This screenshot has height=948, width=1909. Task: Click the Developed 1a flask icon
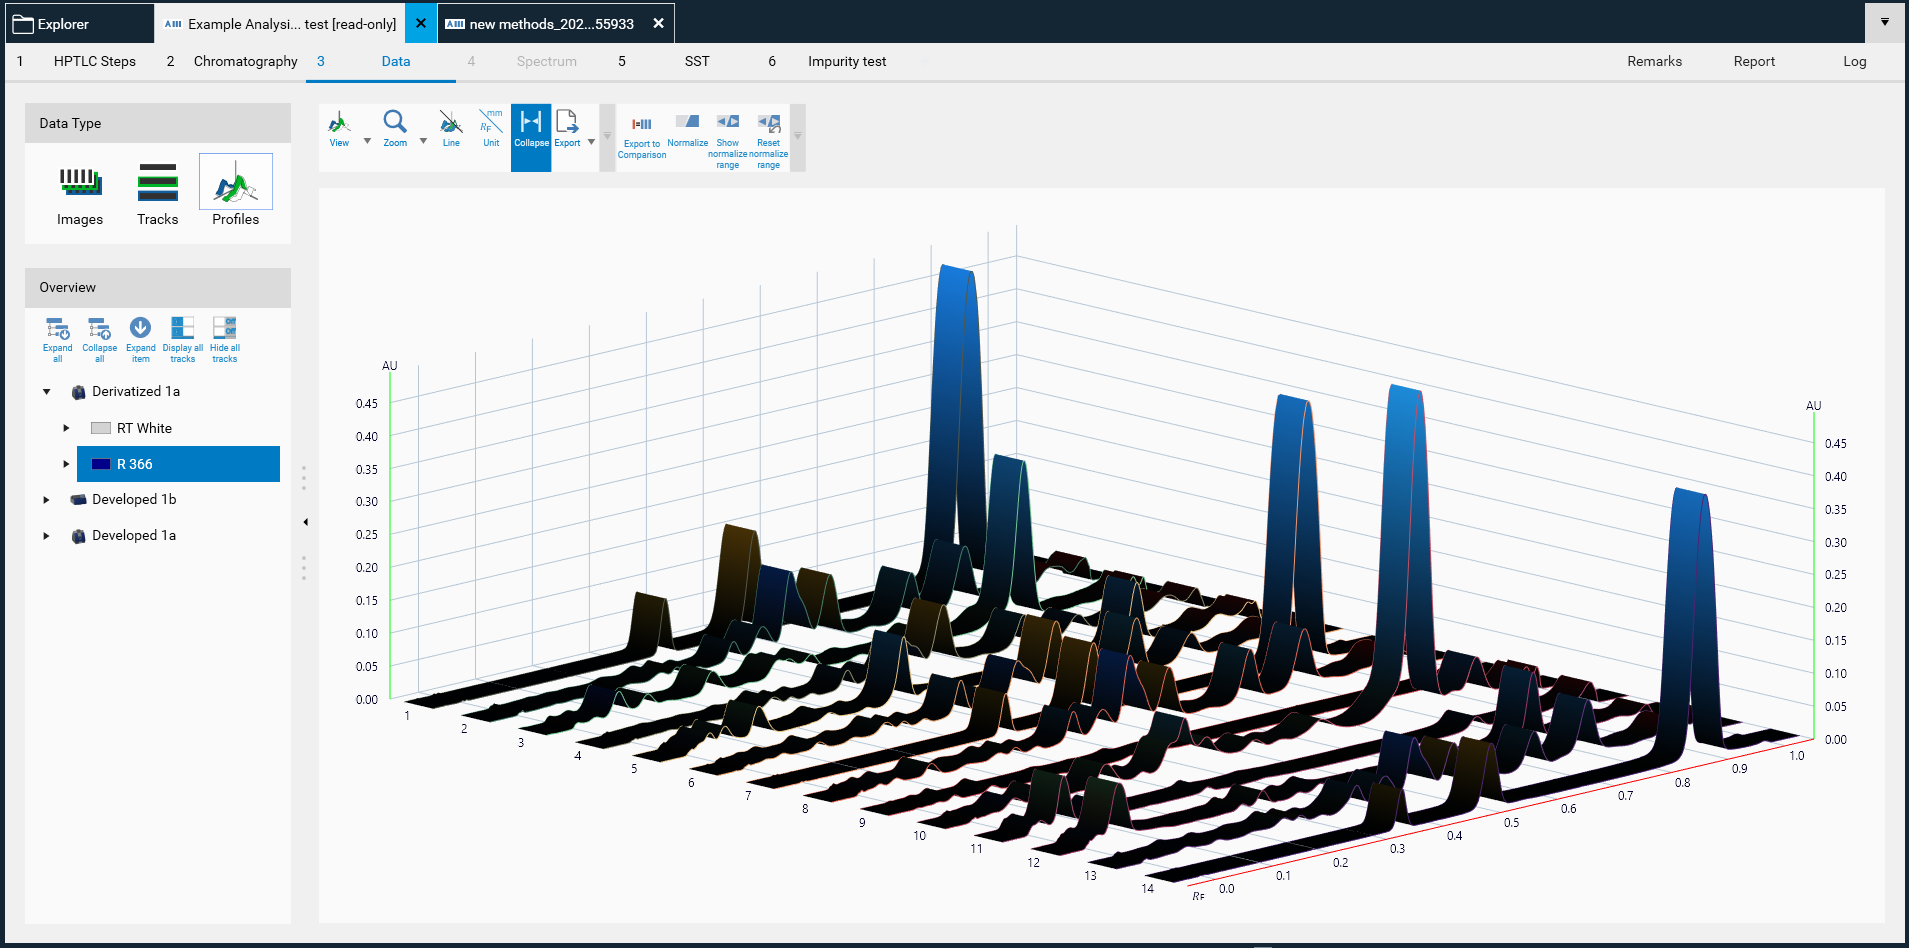tap(78, 536)
